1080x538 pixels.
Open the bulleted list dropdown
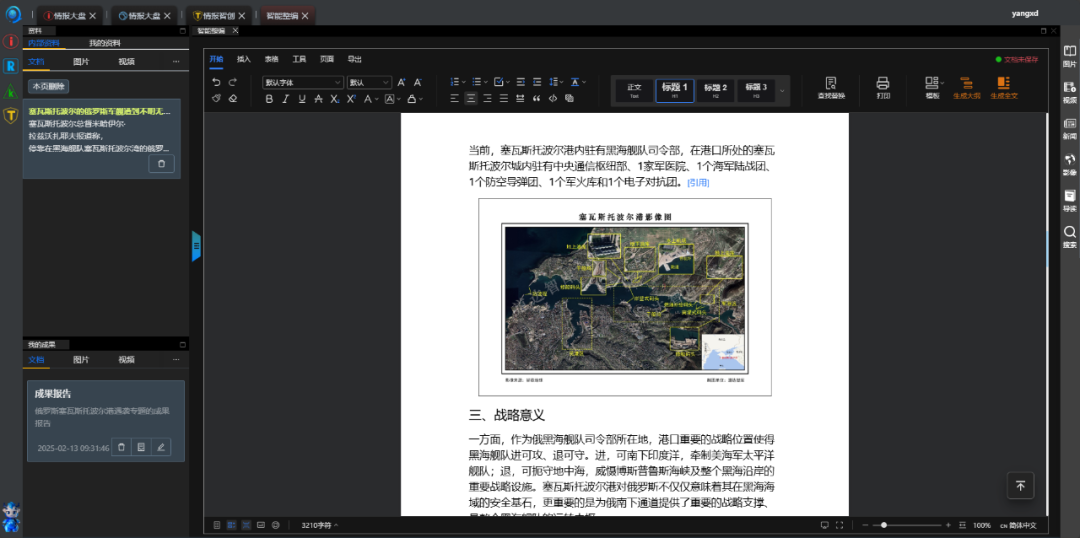pos(486,82)
